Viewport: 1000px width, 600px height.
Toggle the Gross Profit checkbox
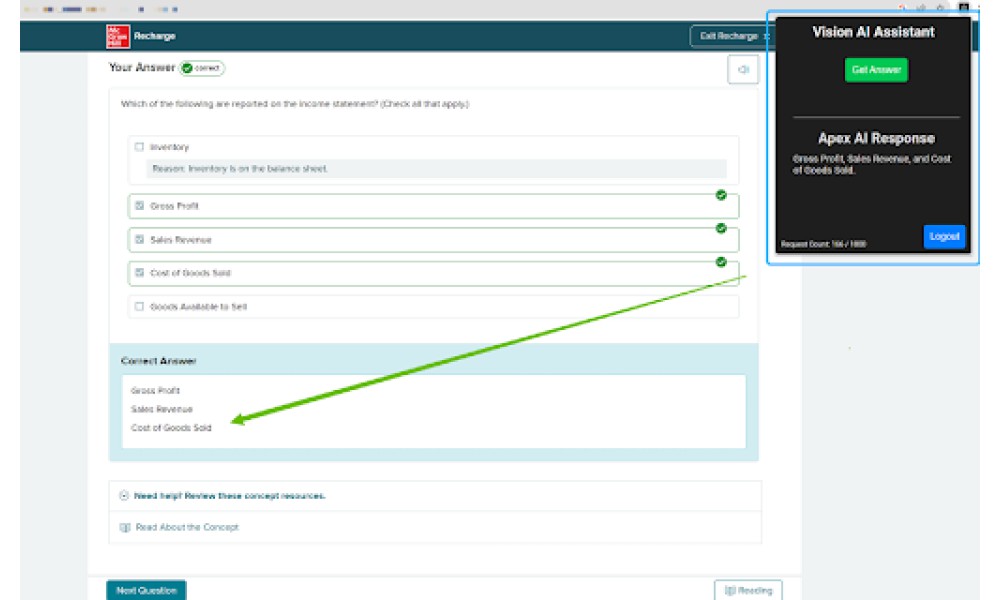click(x=139, y=205)
